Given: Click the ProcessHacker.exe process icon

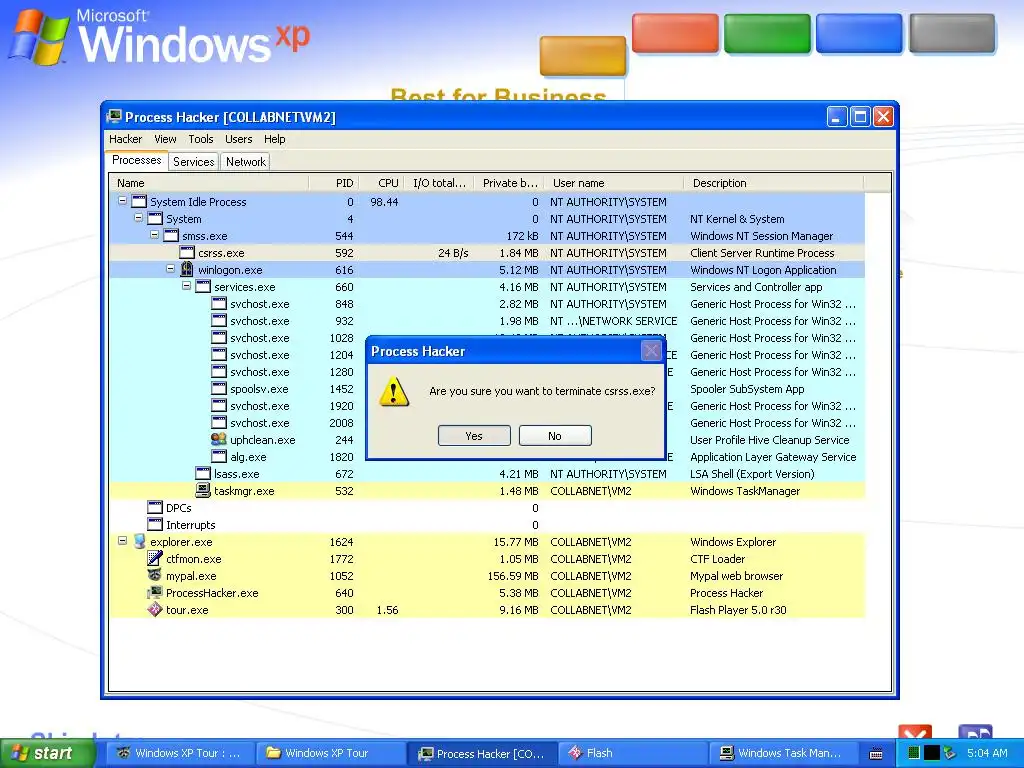Looking at the screenshot, I should pos(155,592).
